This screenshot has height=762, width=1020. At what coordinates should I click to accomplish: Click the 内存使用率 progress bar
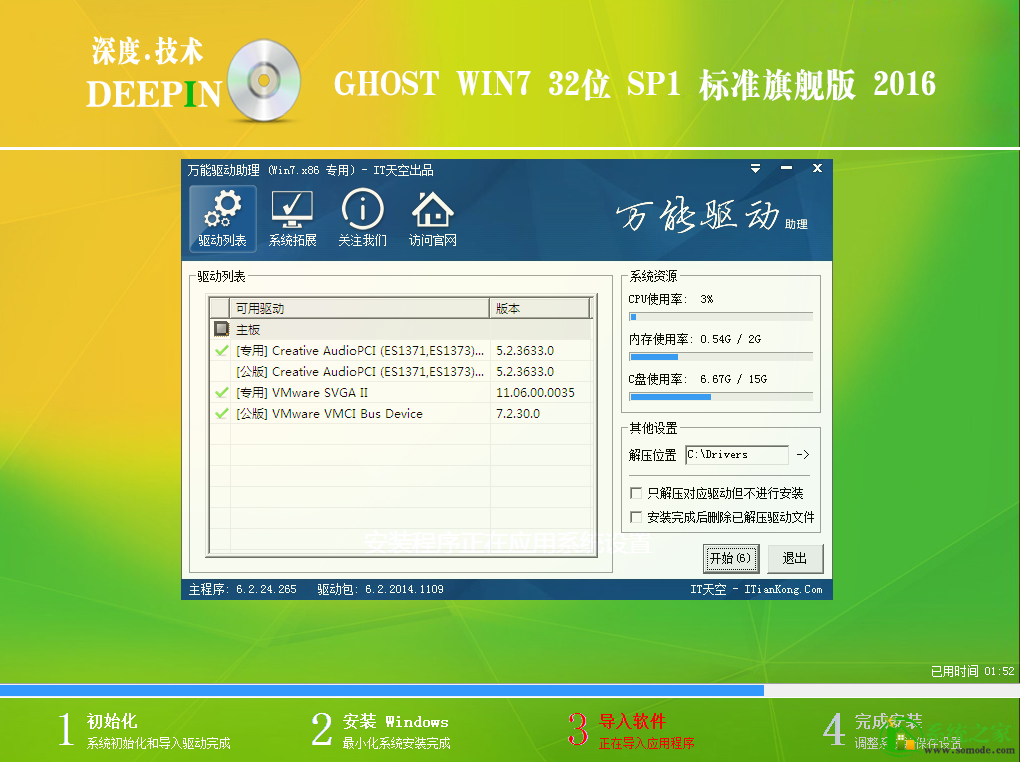click(721, 357)
